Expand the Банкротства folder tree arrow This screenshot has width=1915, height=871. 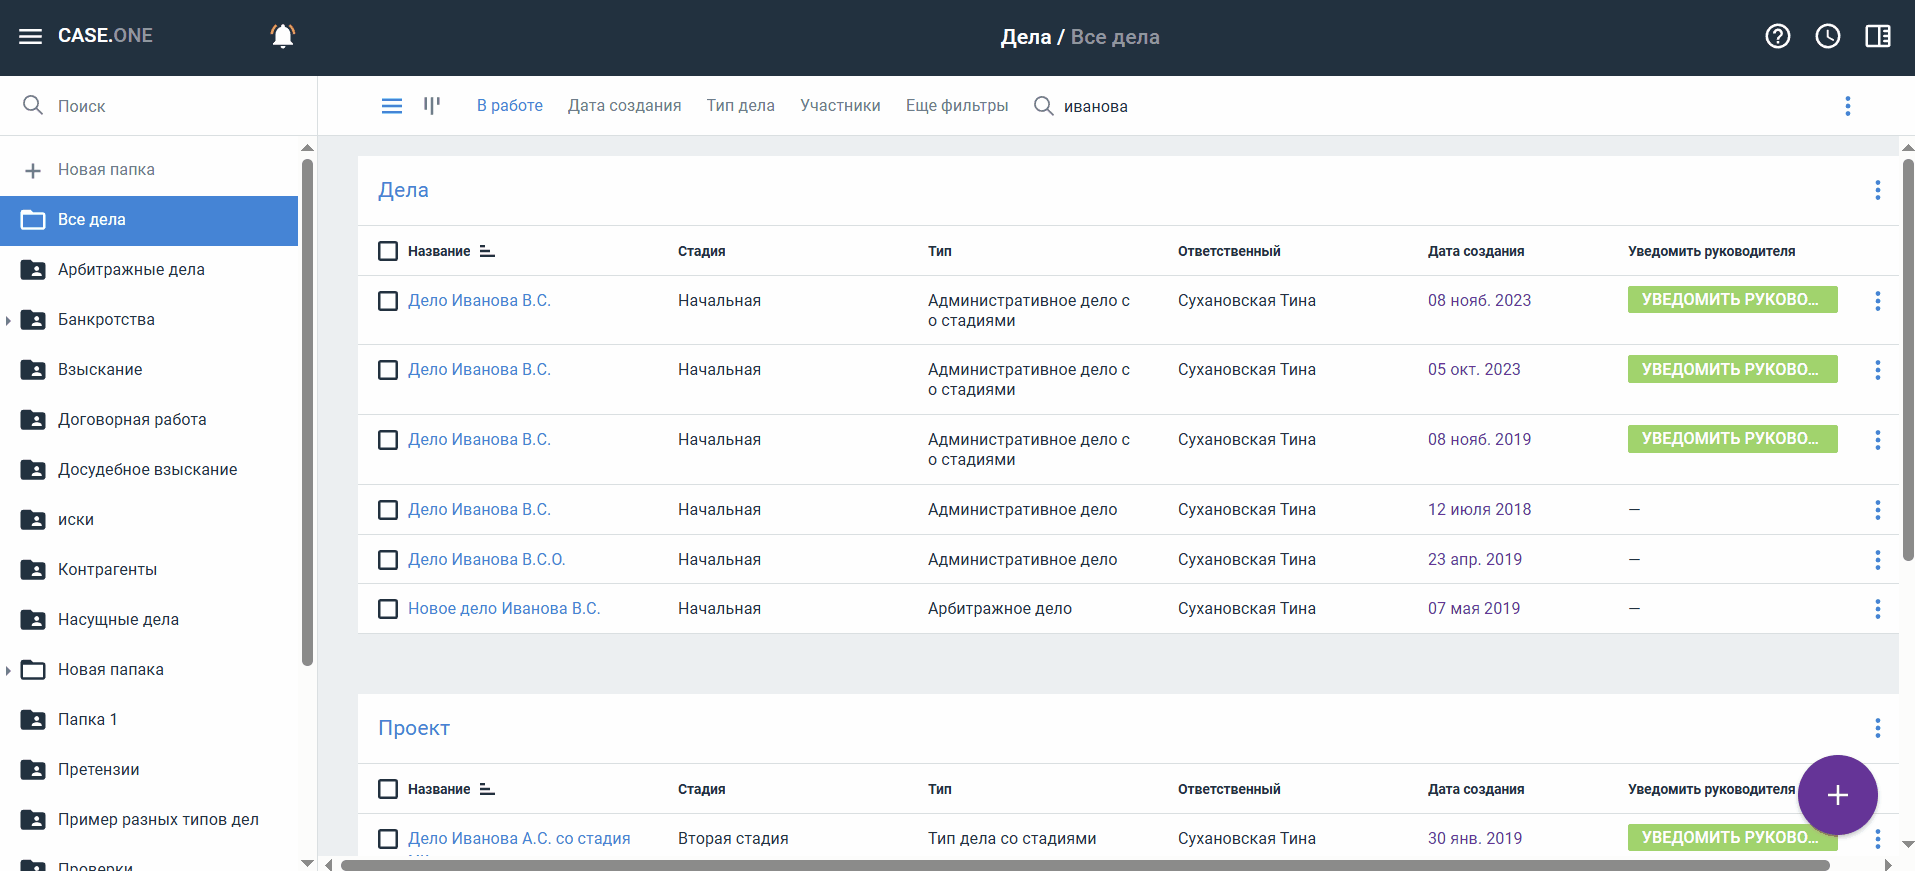point(8,320)
